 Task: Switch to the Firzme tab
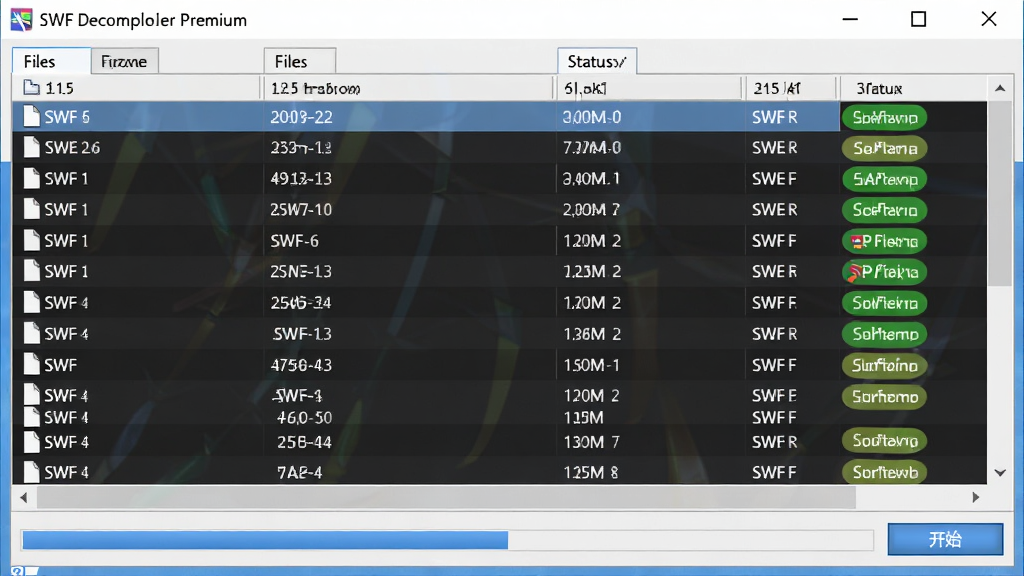(124, 61)
